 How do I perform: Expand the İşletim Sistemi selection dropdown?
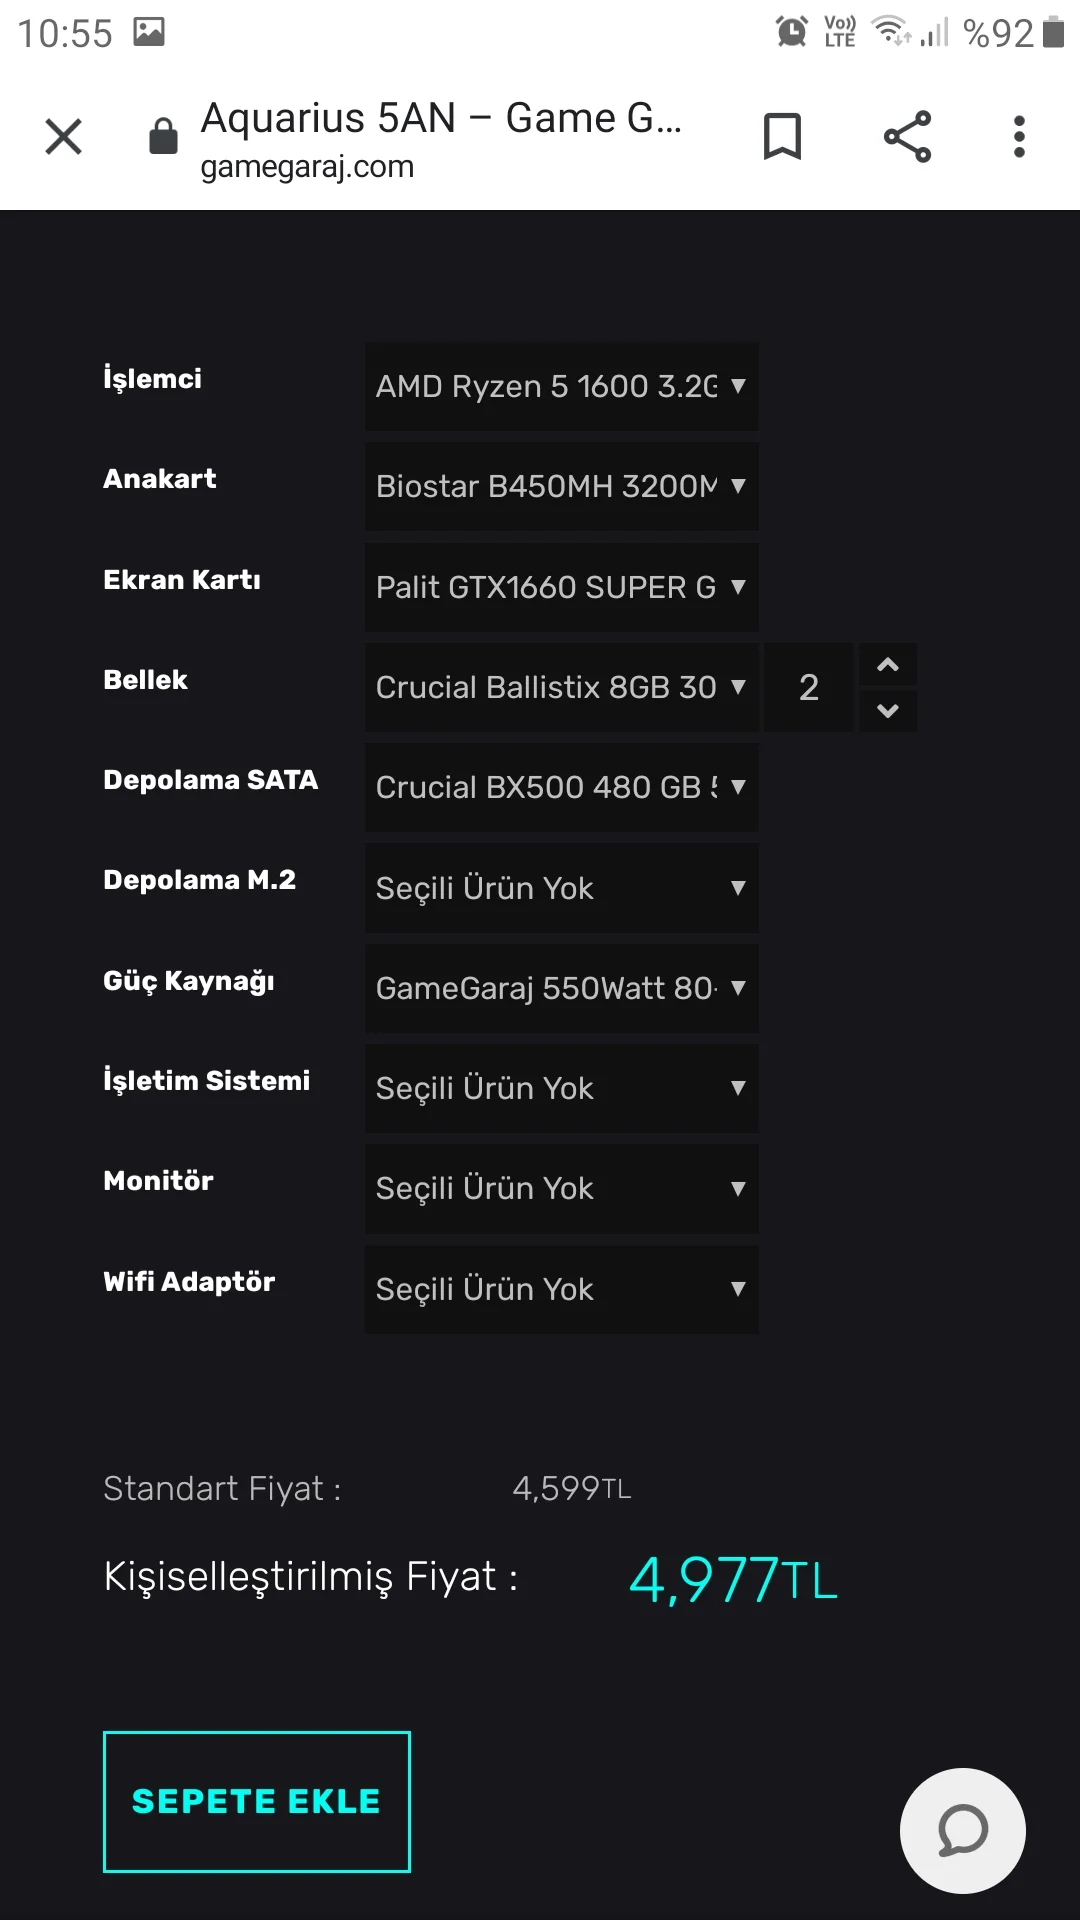(x=561, y=1089)
